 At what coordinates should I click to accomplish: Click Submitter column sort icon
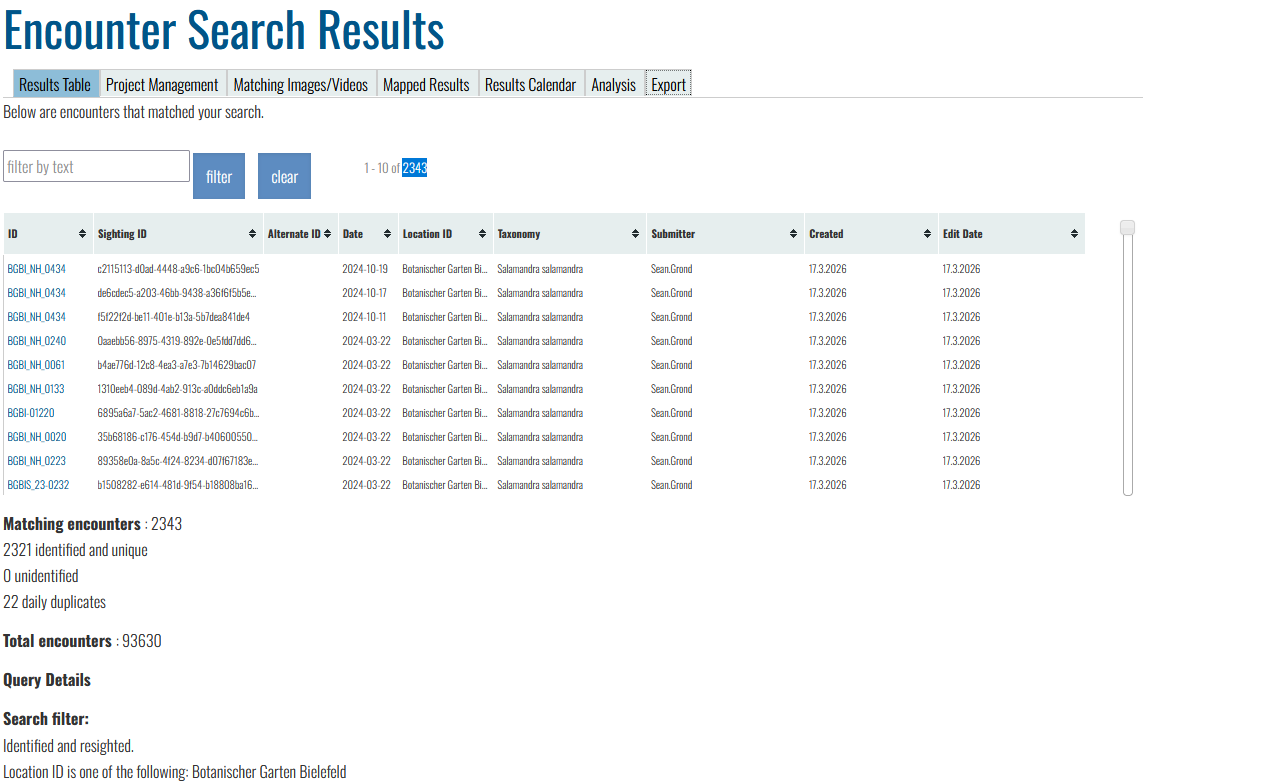click(x=793, y=234)
